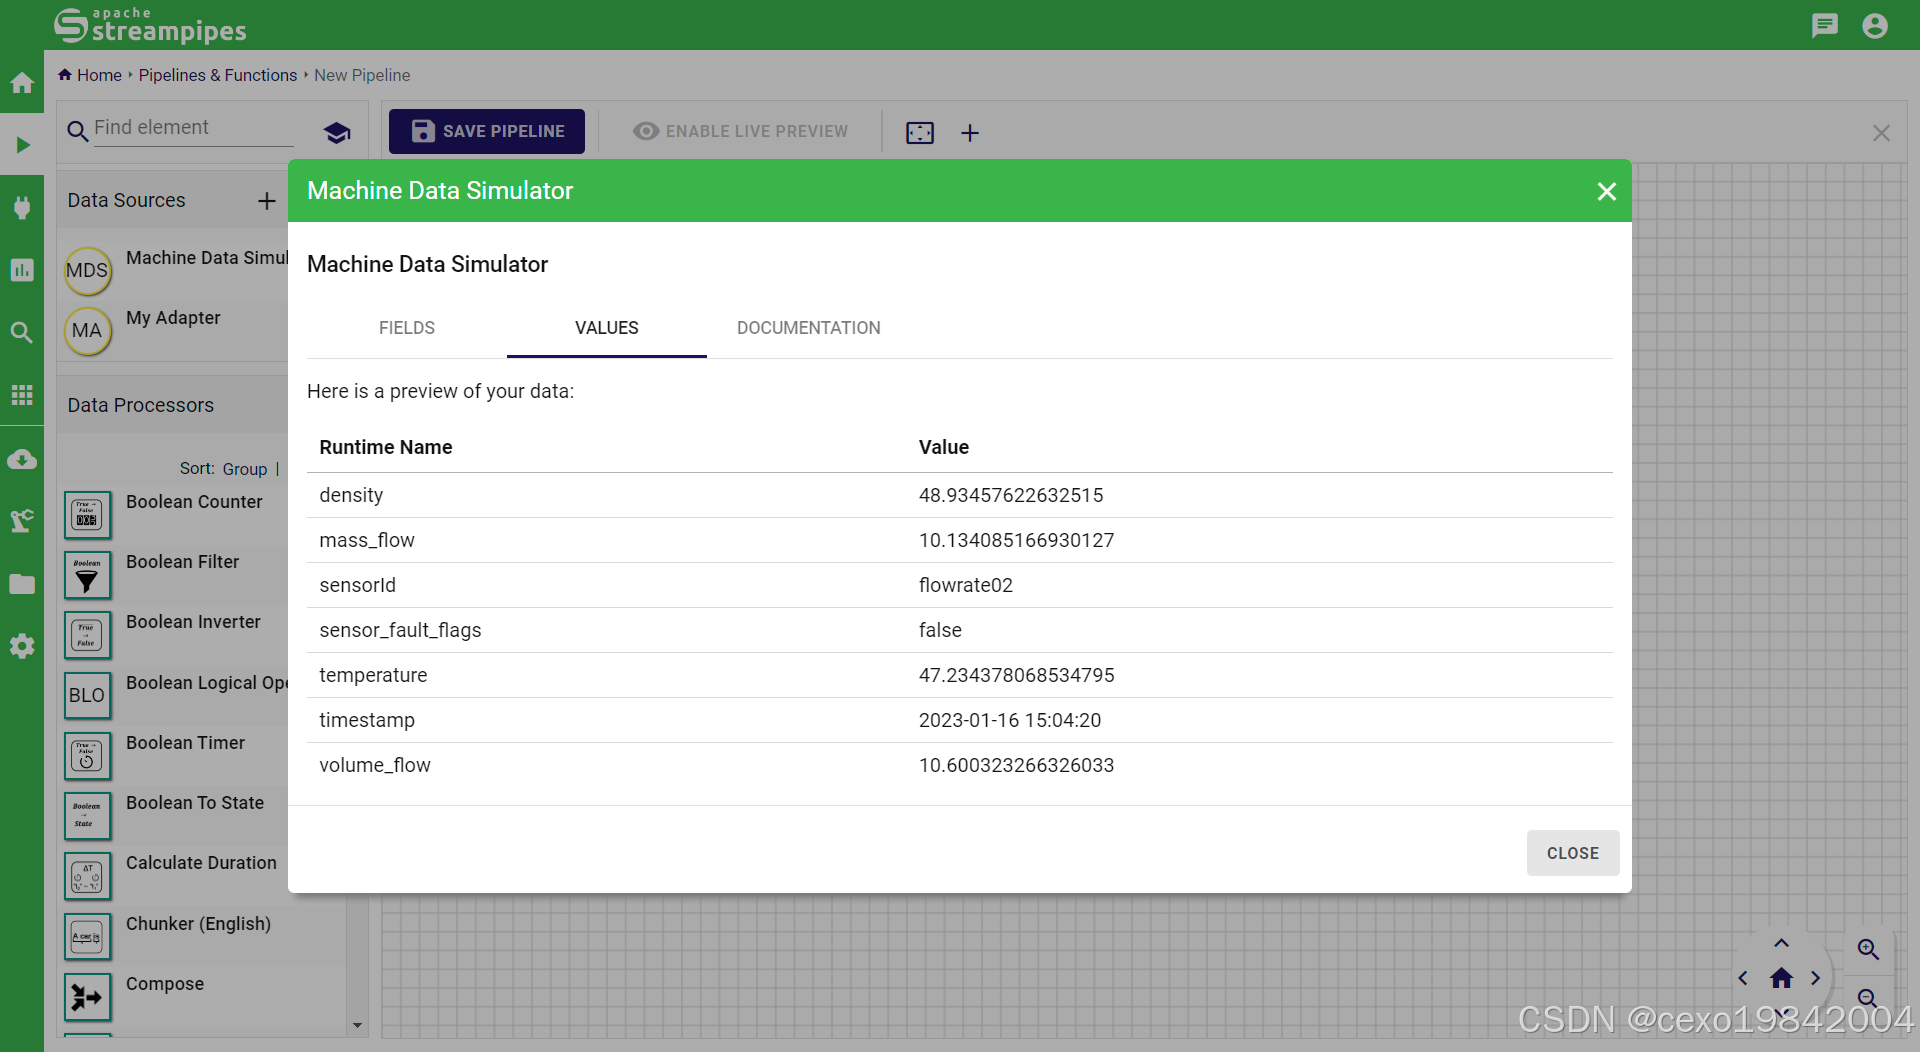The width and height of the screenshot is (1920, 1052).
Task: Select the Chunker (English) processor icon
Action: click(x=88, y=937)
